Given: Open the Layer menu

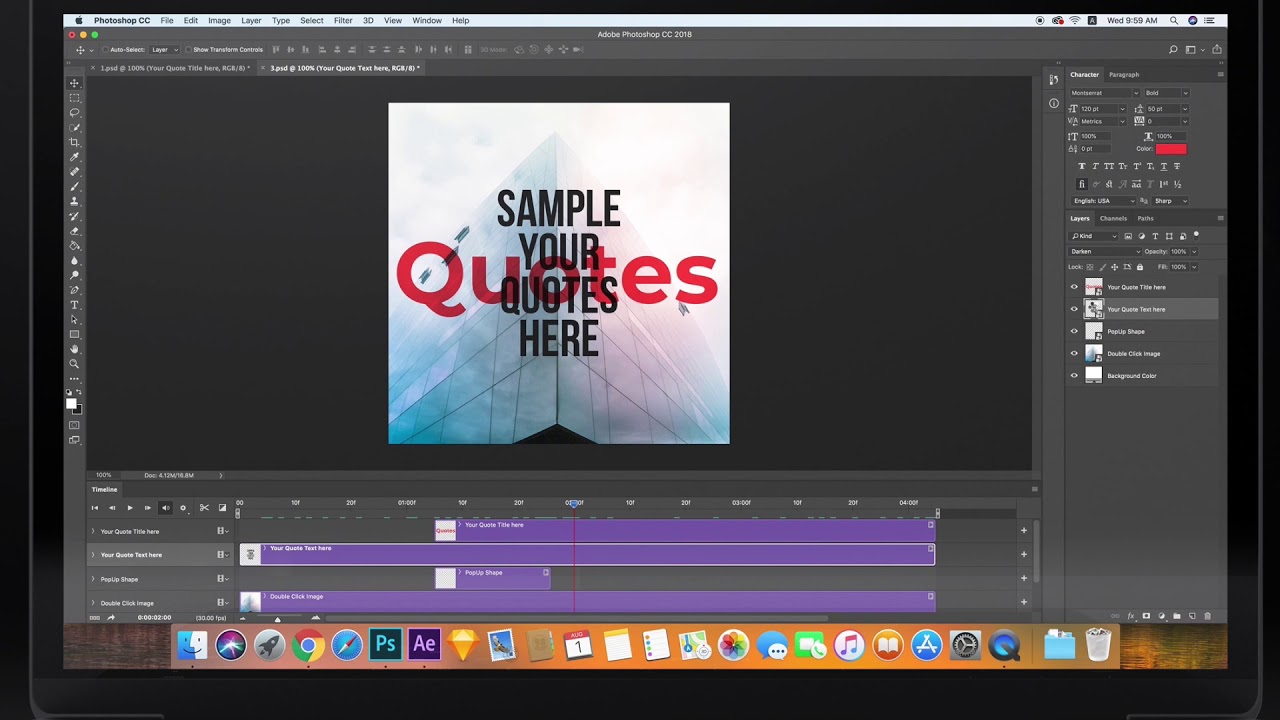Looking at the screenshot, I should point(251,20).
